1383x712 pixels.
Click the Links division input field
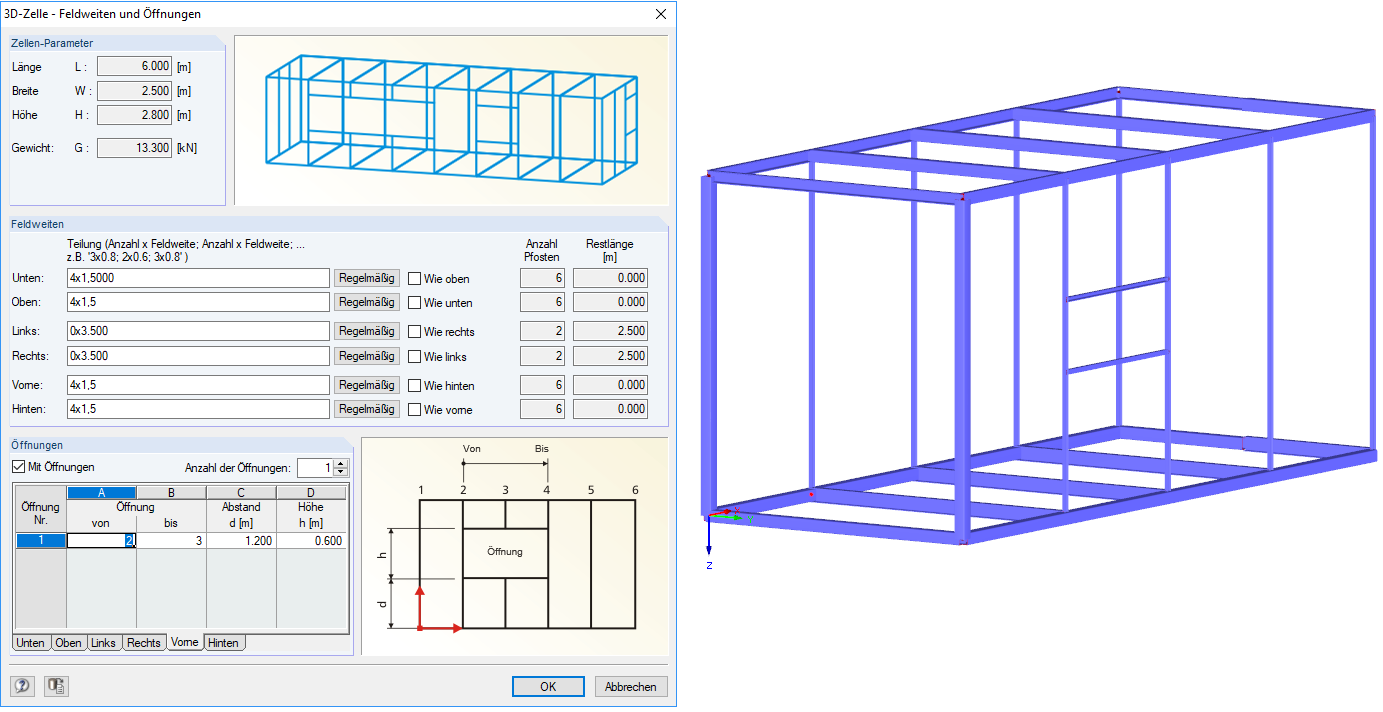[x=198, y=331]
